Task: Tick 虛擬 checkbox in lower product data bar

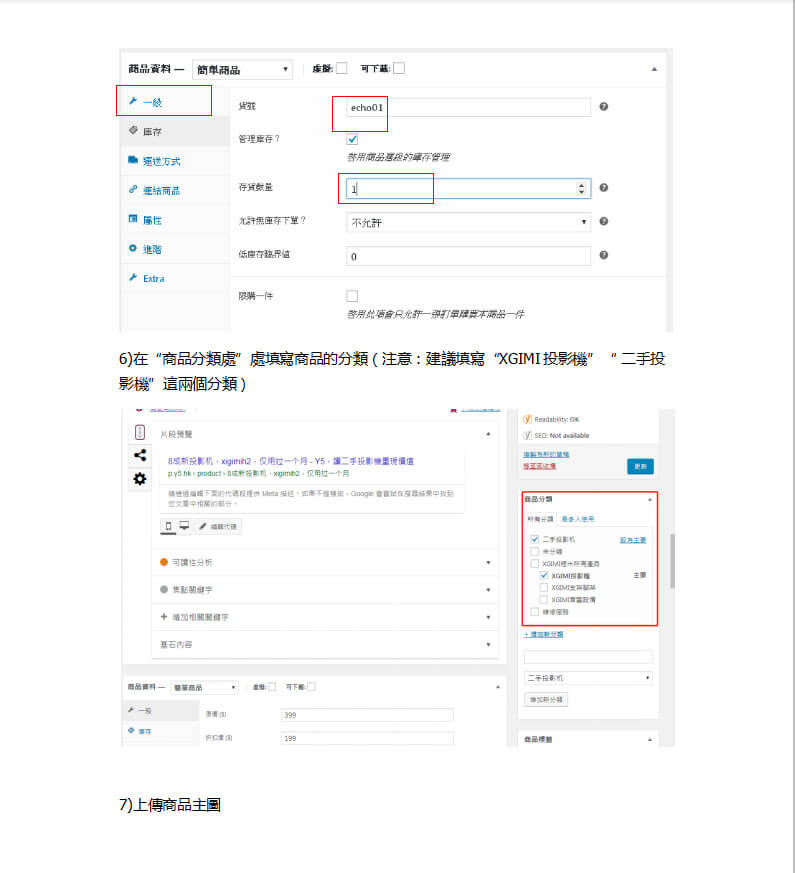Action: [272, 687]
